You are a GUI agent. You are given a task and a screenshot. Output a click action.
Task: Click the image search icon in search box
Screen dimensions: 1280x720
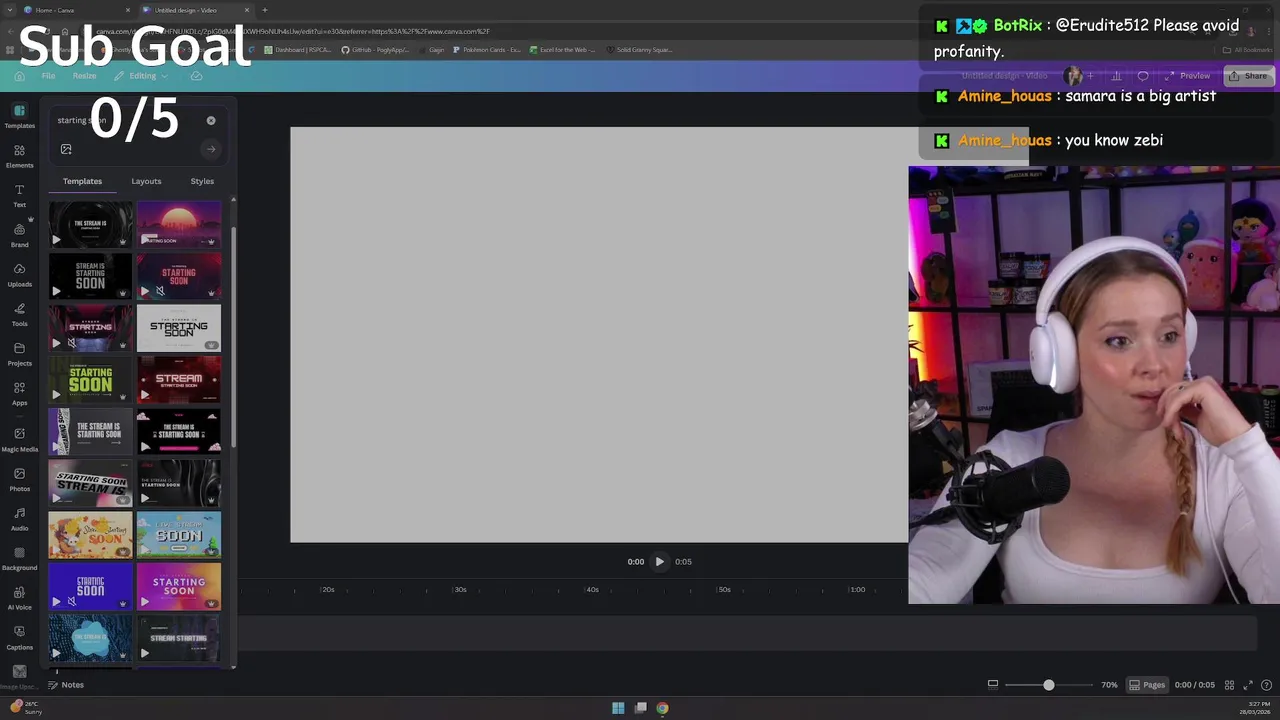pos(66,149)
